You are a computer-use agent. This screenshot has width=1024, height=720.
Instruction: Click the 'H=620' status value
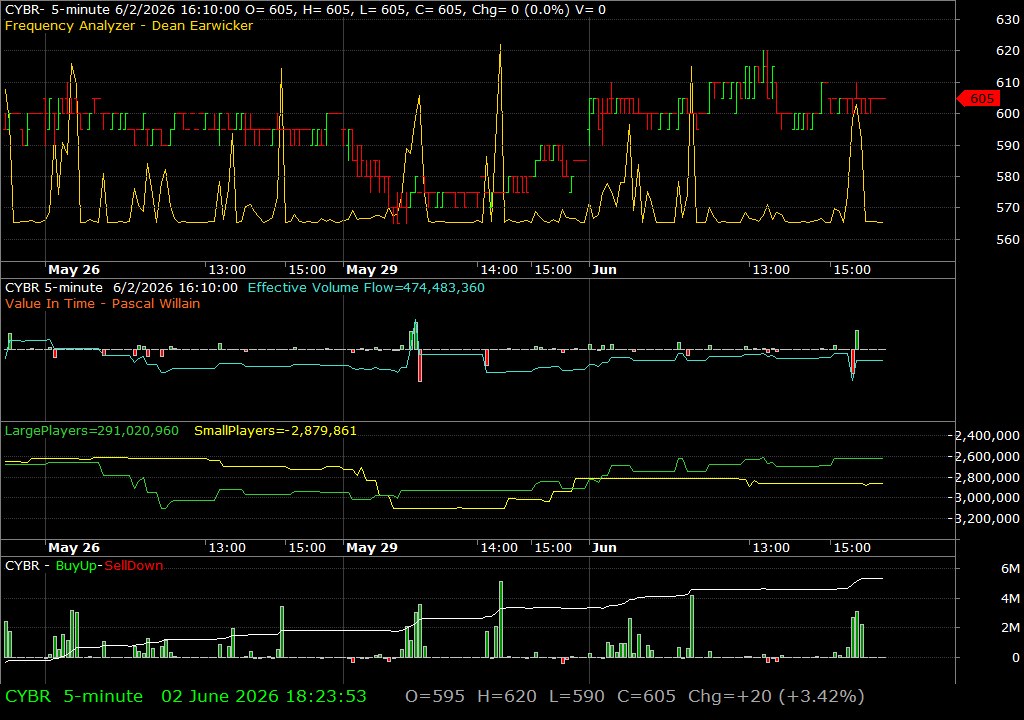click(x=507, y=696)
